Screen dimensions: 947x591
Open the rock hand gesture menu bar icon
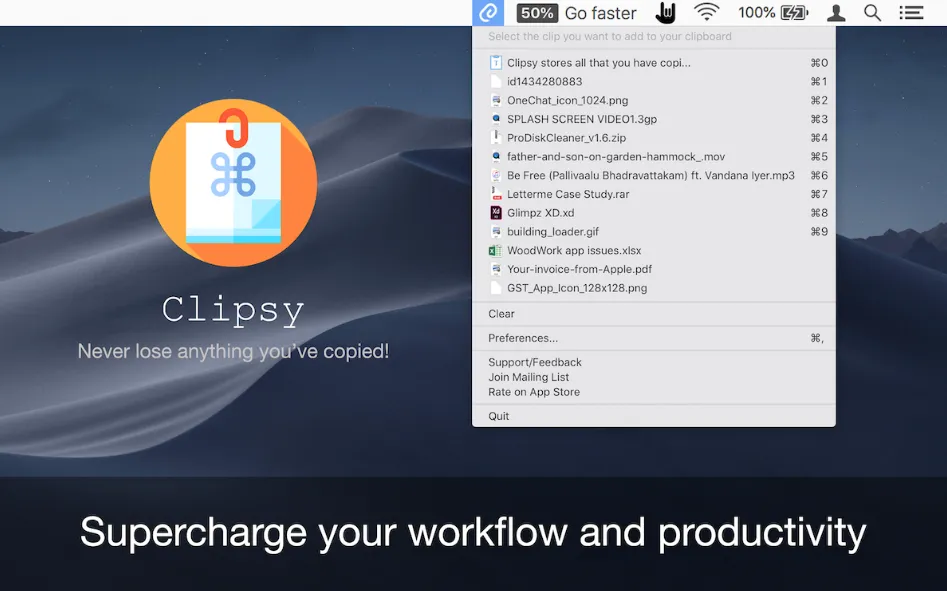click(665, 13)
